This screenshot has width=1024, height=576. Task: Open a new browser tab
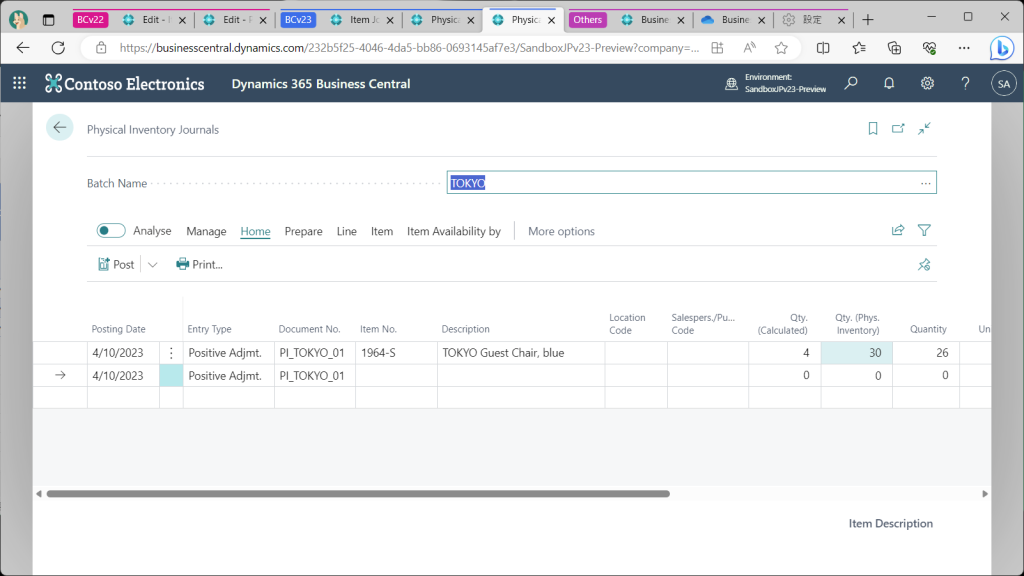867,20
